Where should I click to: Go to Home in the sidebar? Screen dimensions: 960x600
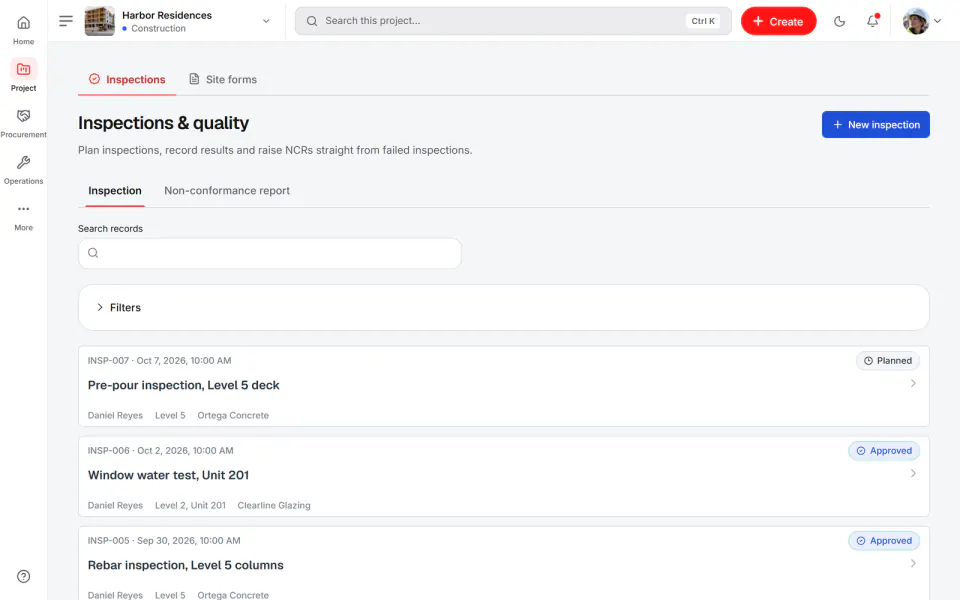[23, 30]
